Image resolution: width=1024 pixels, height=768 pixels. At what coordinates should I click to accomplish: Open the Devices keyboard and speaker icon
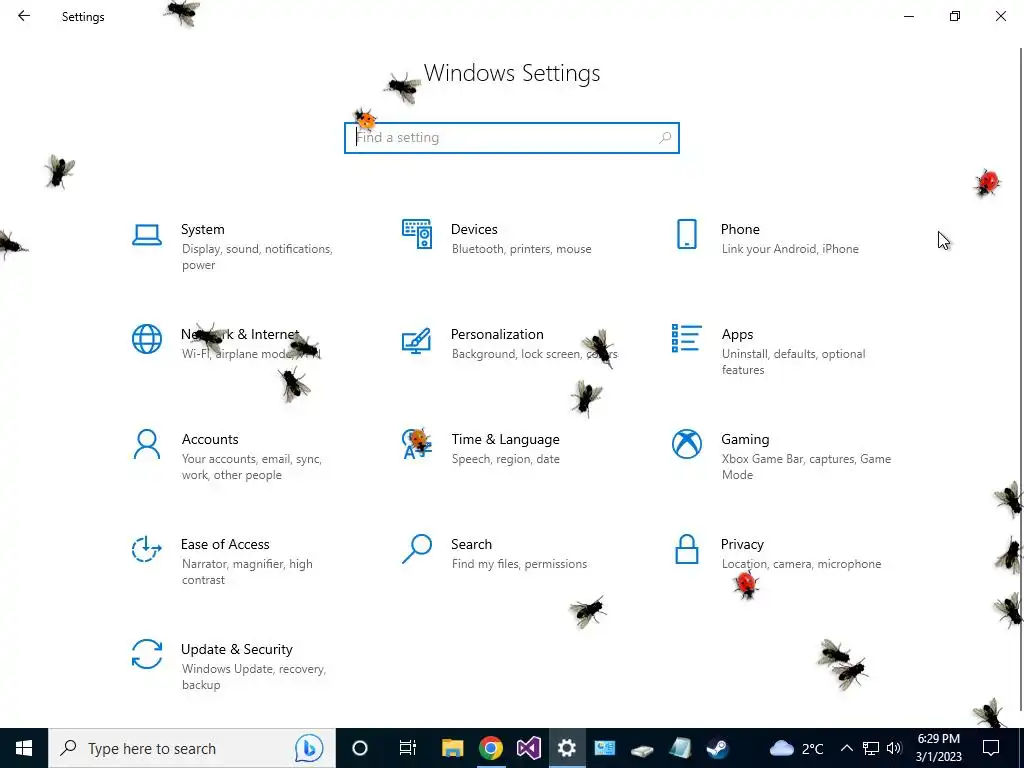click(x=417, y=234)
